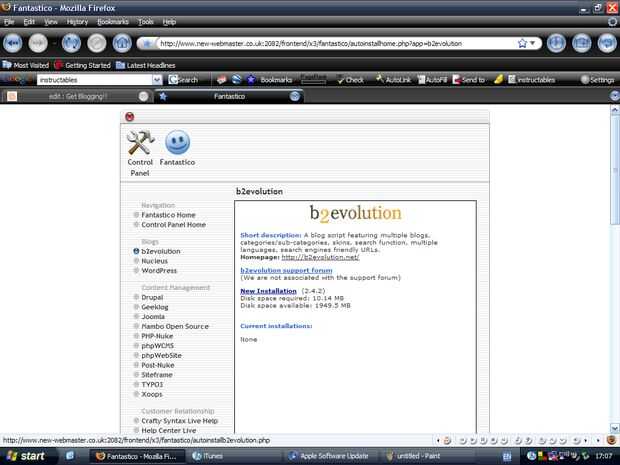Open the Windows Start button

pyautogui.click(x=26, y=456)
